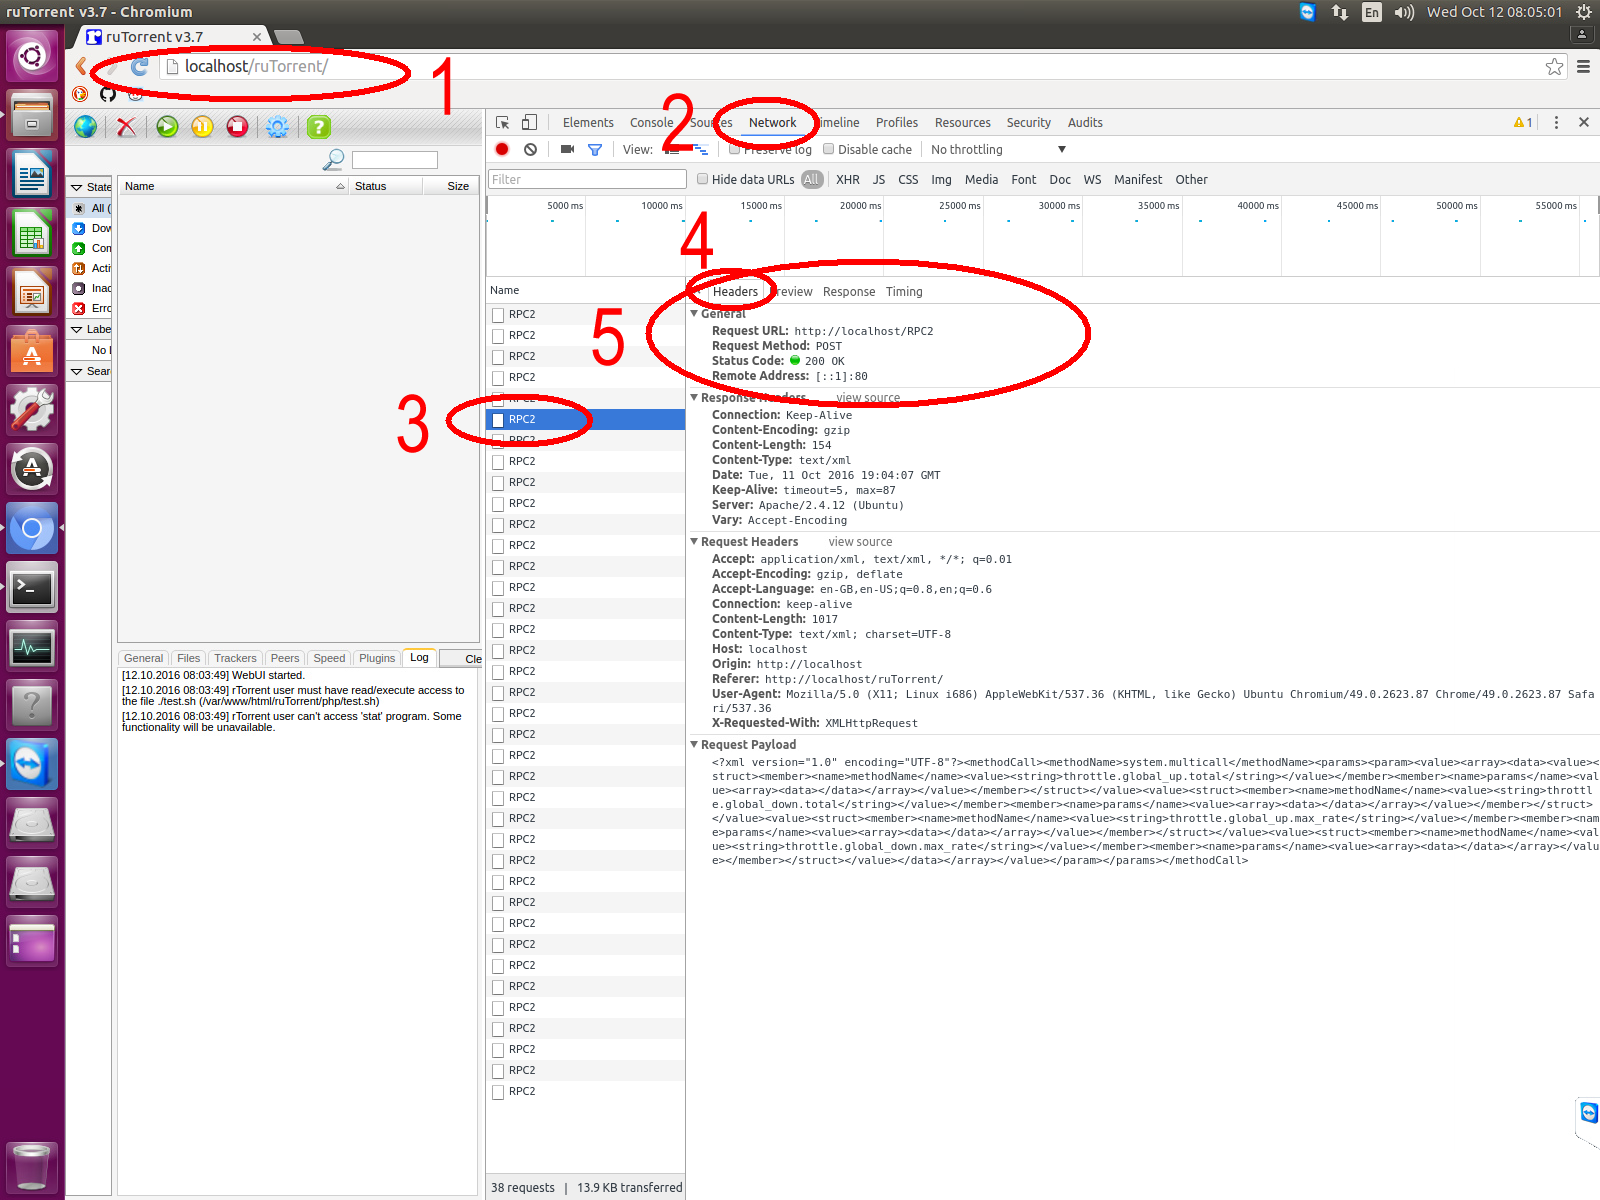Screen dimensions: 1600x1200
Task: Open System Monitor from the launcher
Action: (32, 647)
